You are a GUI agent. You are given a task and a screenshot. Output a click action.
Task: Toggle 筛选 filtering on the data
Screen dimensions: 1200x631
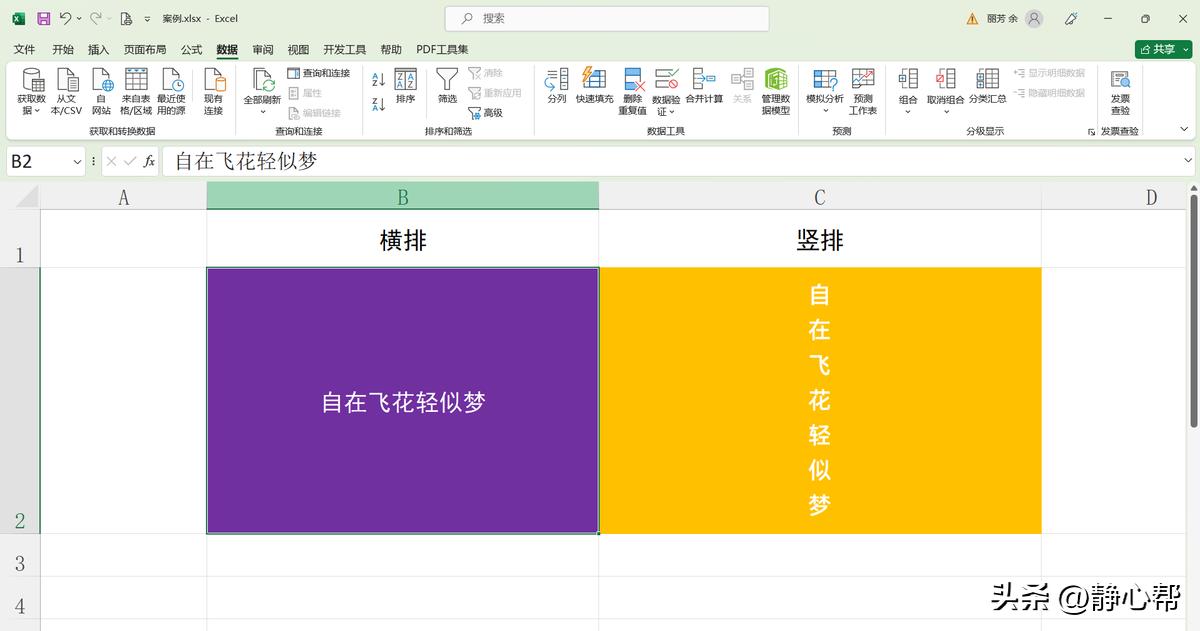pyautogui.click(x=446, y=90)
